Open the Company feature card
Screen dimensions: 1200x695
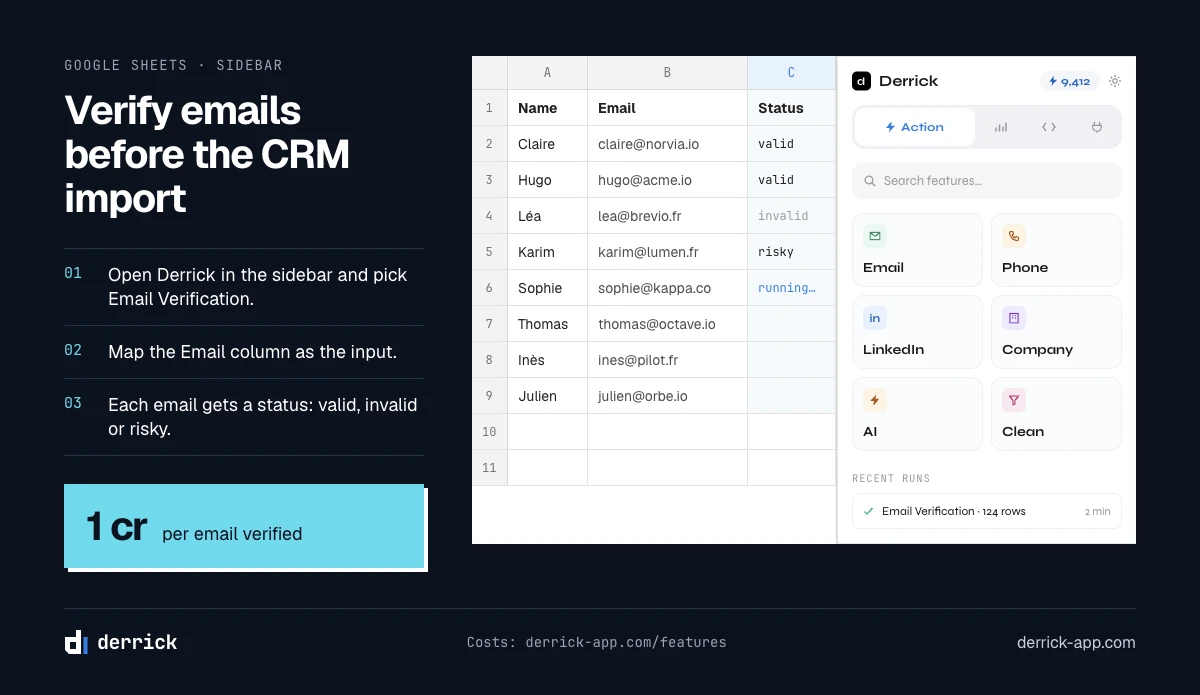[x=1056, y=332]
